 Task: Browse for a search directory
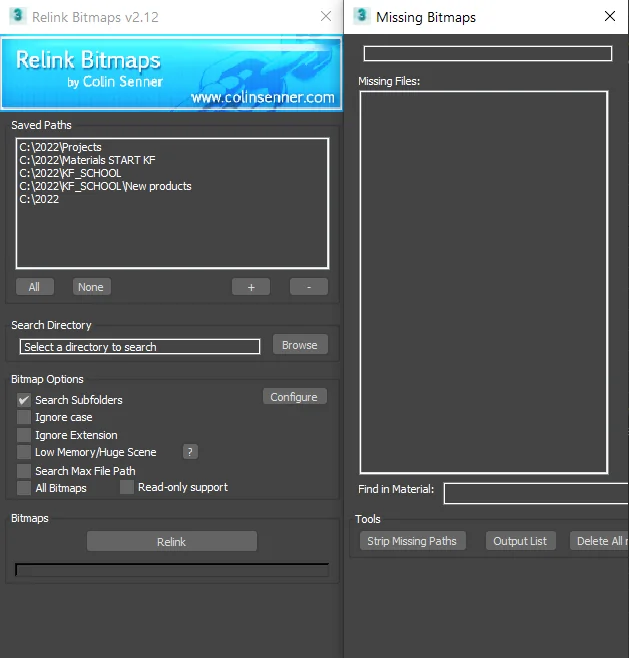(x=300, y=345)
